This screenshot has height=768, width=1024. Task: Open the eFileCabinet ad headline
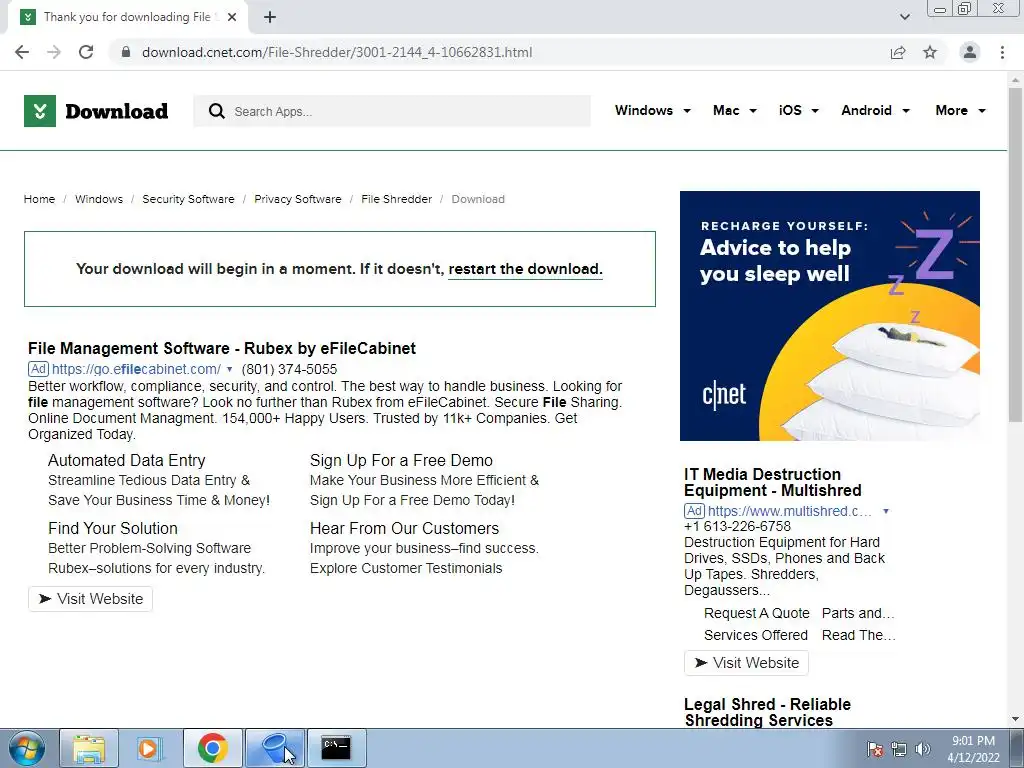coord(222,348)
